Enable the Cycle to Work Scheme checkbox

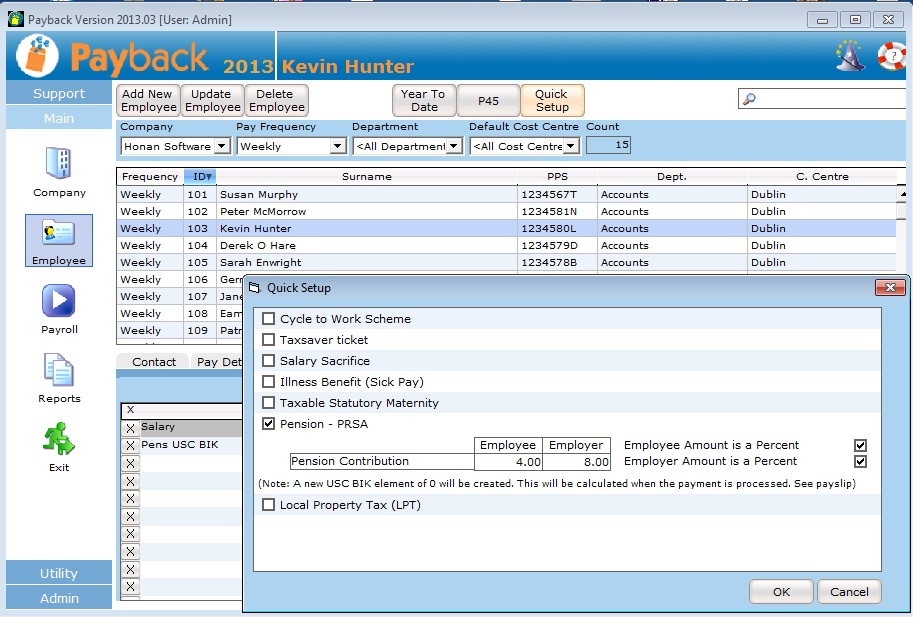pos(268,319)
